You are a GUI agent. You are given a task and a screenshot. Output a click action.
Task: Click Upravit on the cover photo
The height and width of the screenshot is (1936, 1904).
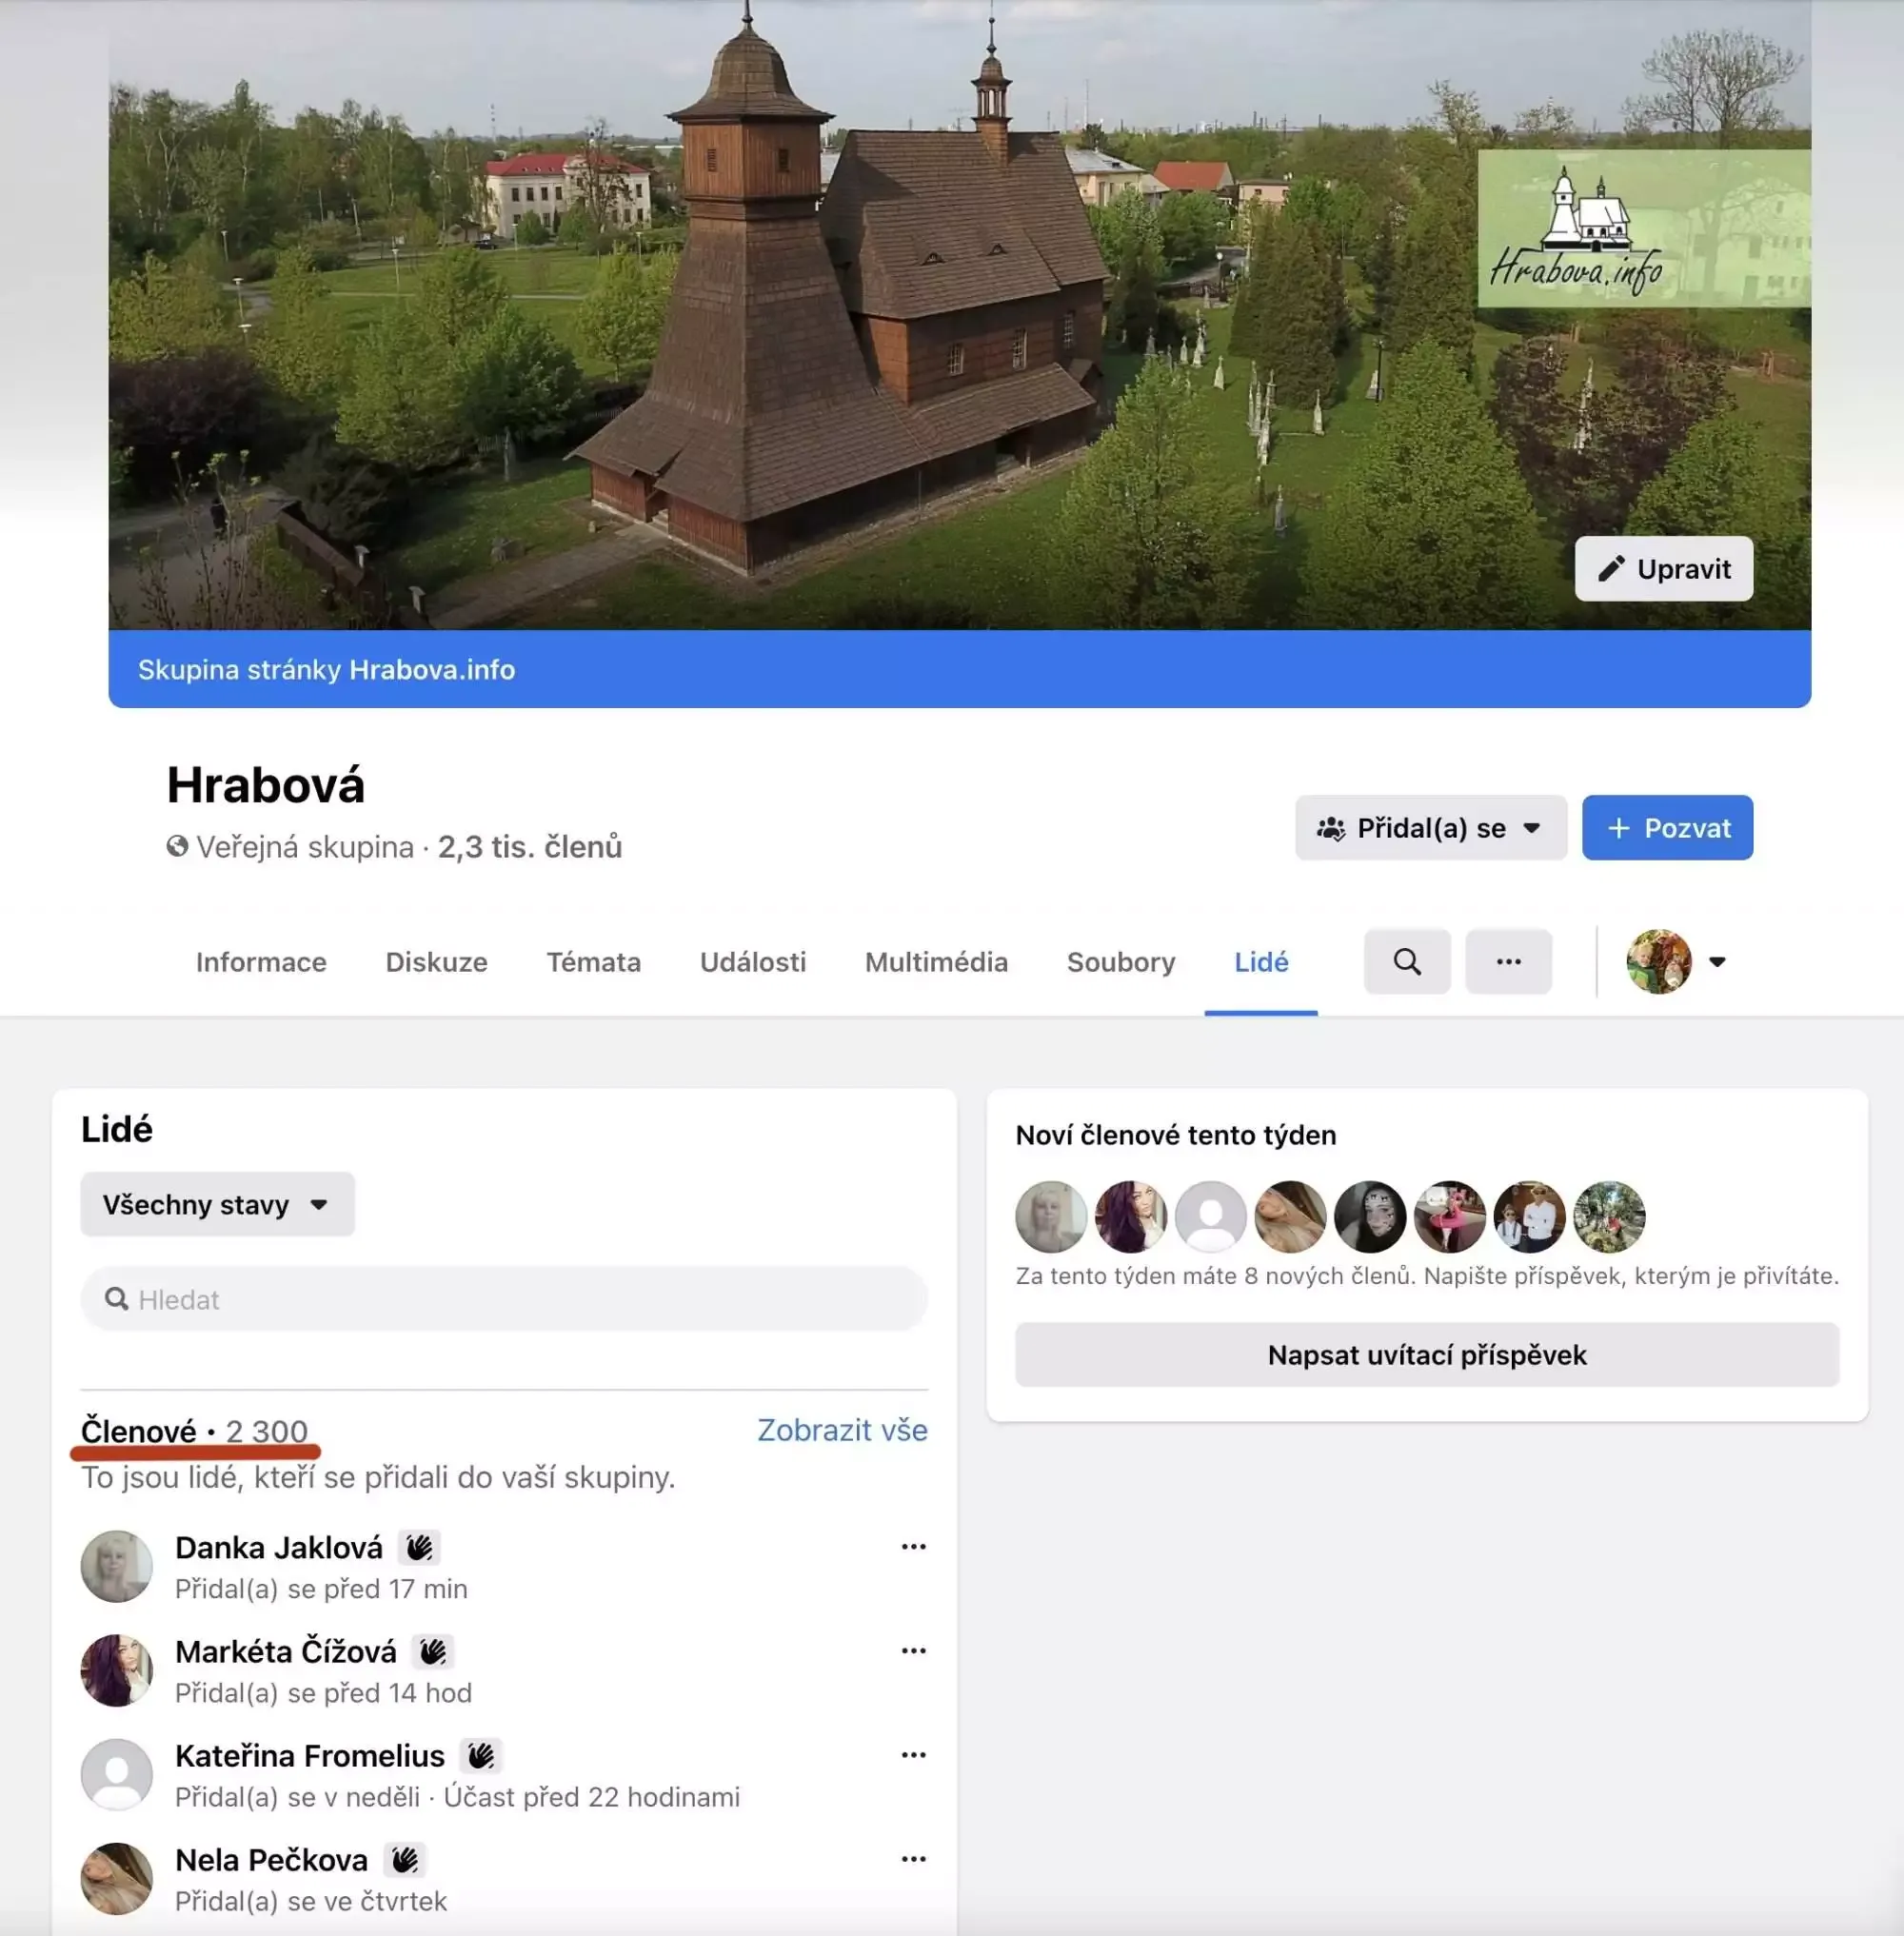[1663, 568]
